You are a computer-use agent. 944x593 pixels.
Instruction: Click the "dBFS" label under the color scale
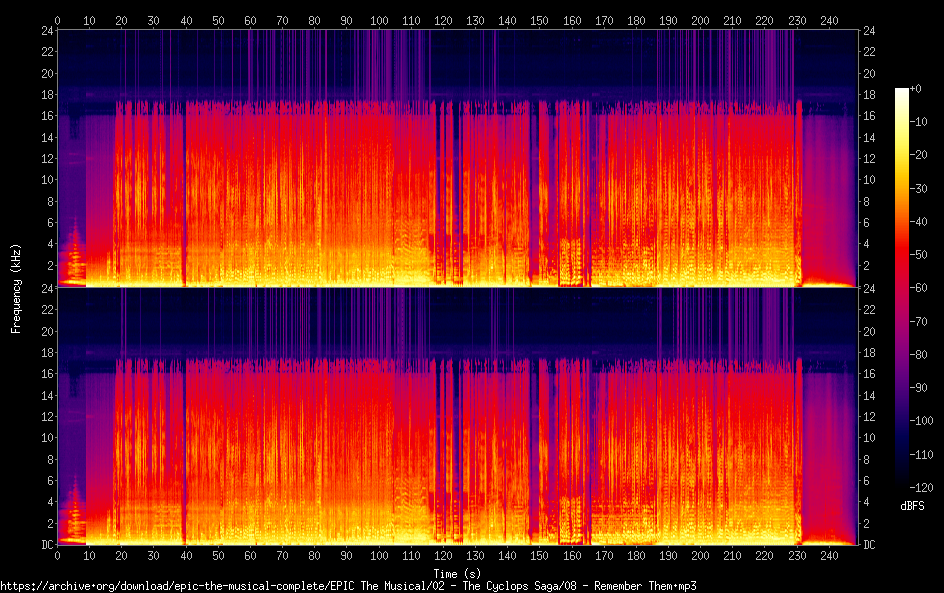click(x=911, y=506)
